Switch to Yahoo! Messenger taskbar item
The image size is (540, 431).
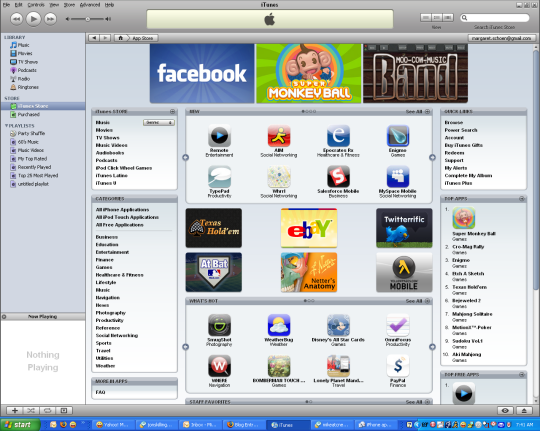pyautogui.click(x=113, y=425)
